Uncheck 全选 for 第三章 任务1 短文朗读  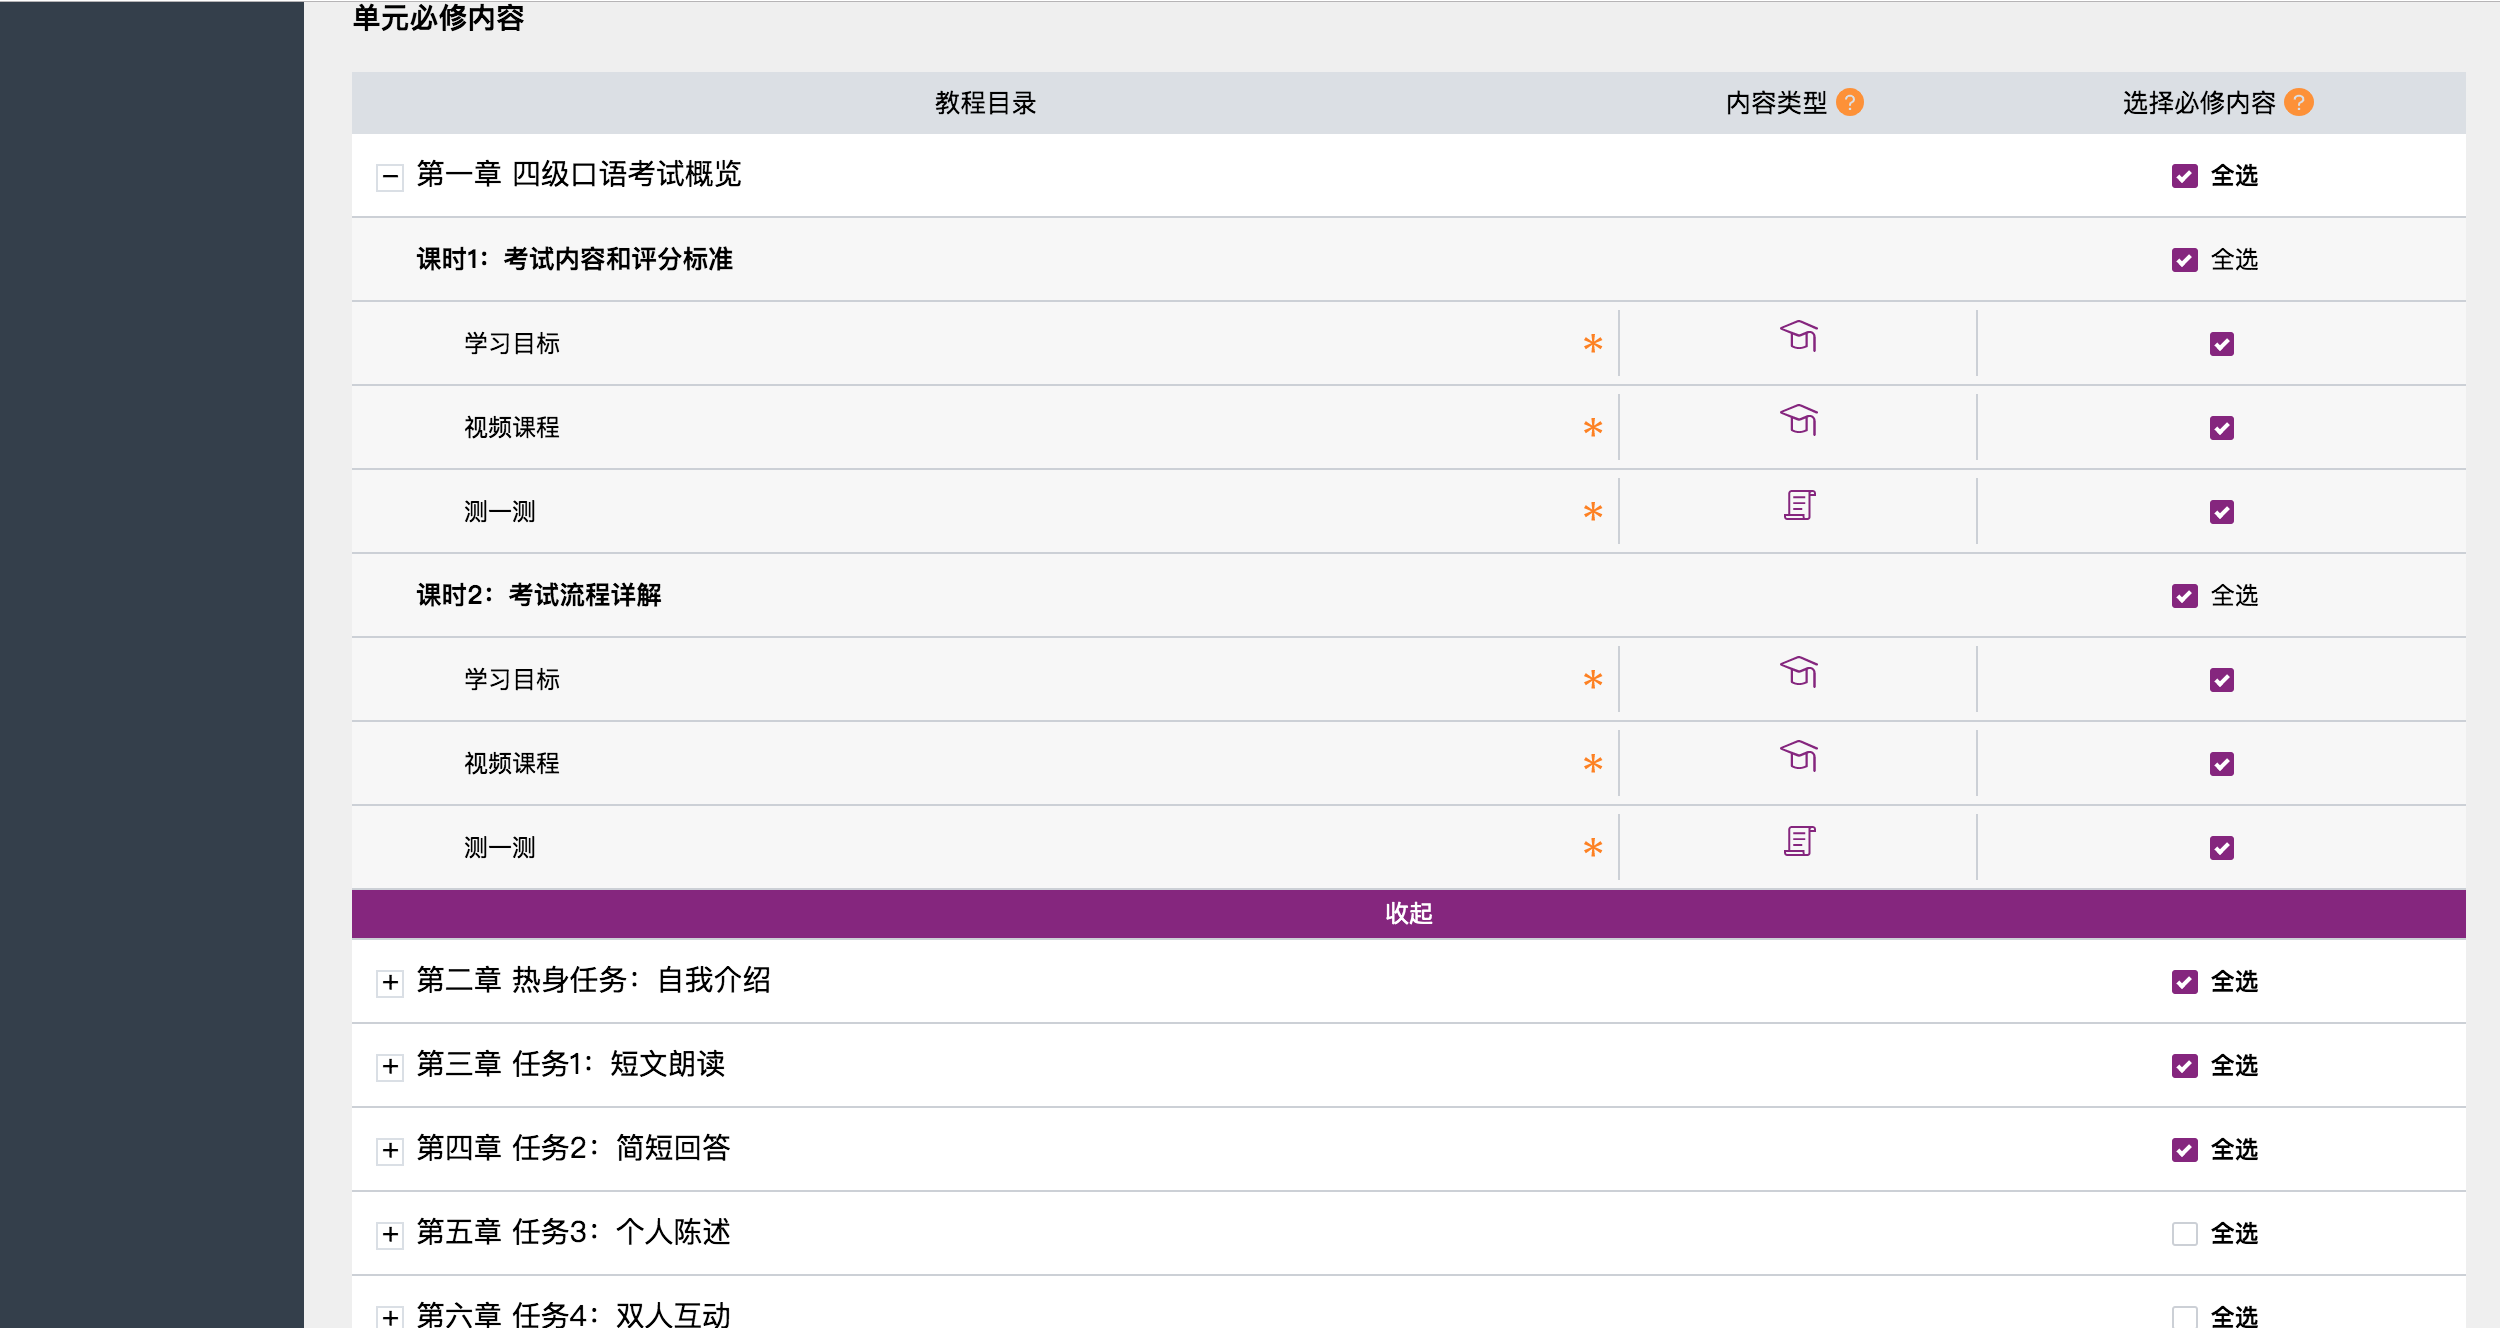(2184, 1066)
